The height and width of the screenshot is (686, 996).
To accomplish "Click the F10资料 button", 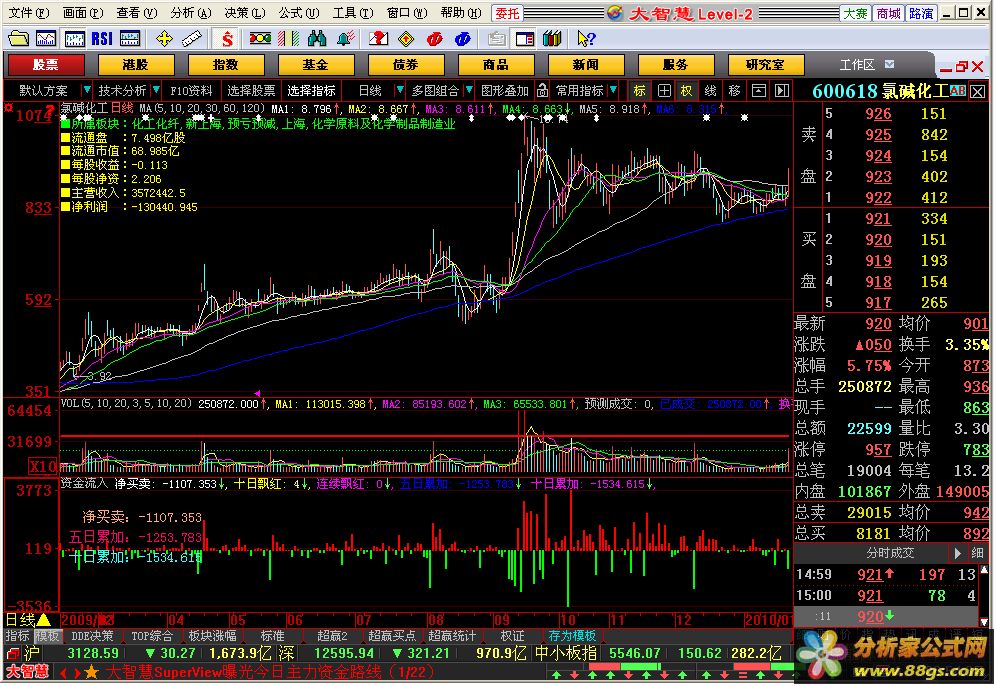I will tap(191, 91).
